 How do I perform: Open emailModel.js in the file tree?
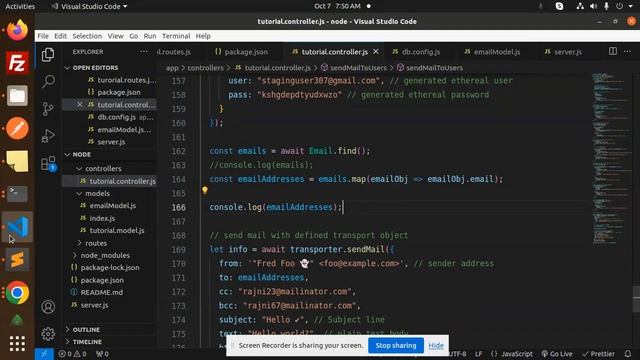[x=113, y=206]
